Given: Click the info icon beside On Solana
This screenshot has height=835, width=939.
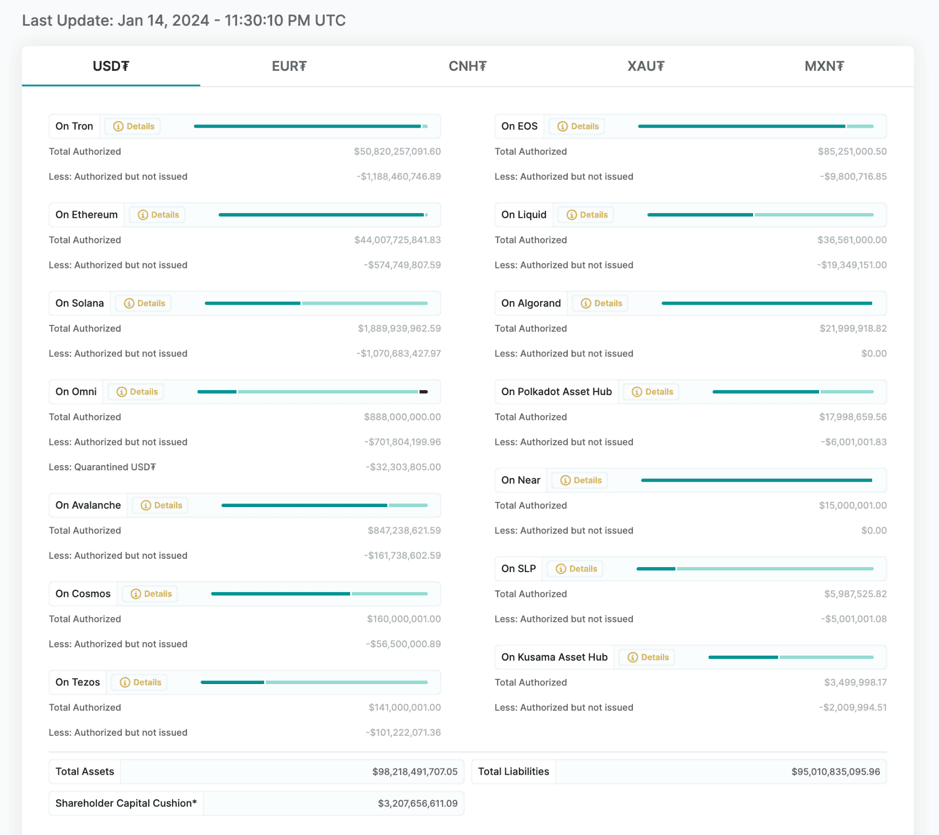Looking at the screenshot, I should point(129,304).
